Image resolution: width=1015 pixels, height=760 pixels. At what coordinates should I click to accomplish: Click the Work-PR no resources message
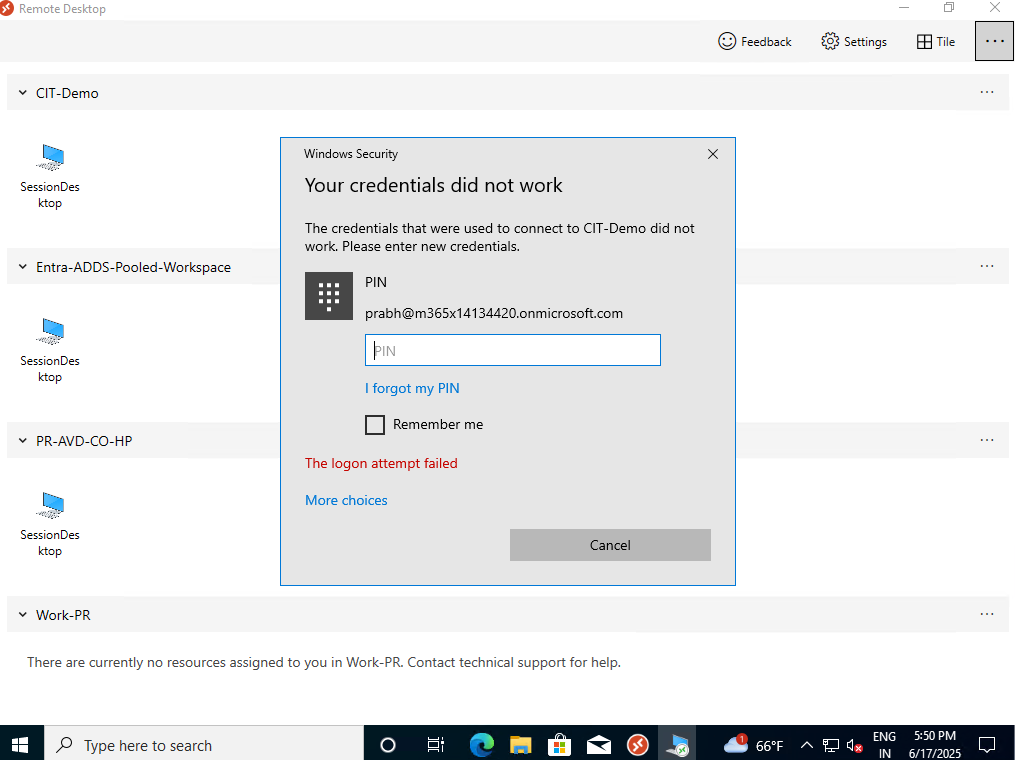pos(324,662)
